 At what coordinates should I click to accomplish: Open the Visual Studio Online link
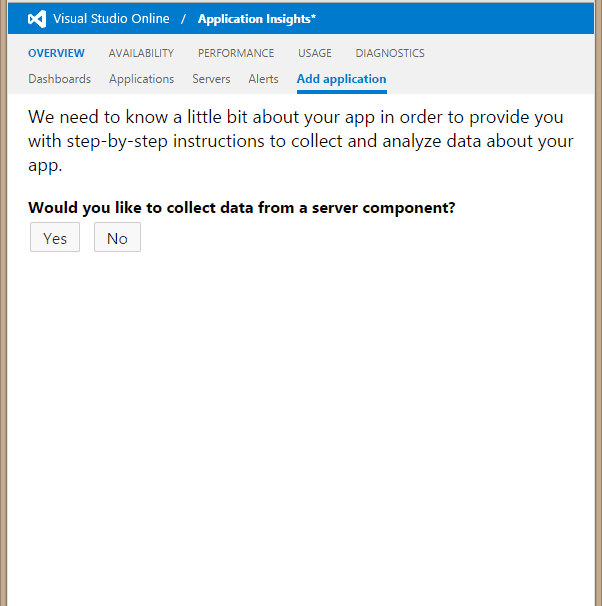[x=111, y=19]
